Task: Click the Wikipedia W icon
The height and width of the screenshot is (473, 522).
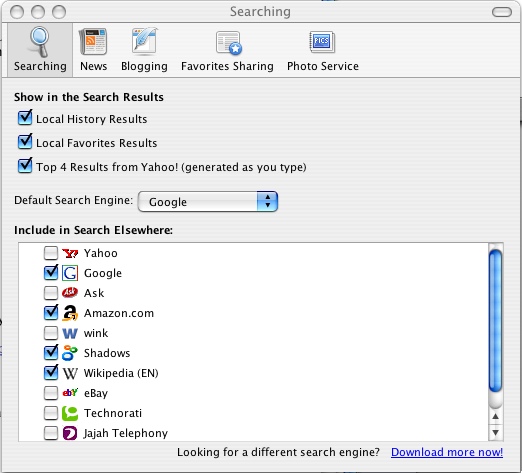Action: [x=70, y=373]
